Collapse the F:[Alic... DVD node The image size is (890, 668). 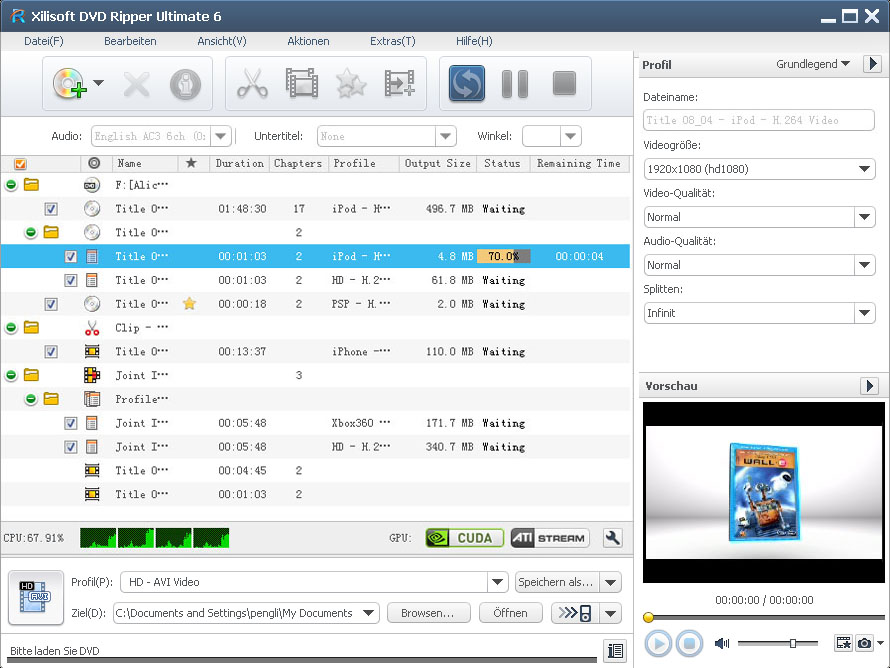tap(11, 185)
